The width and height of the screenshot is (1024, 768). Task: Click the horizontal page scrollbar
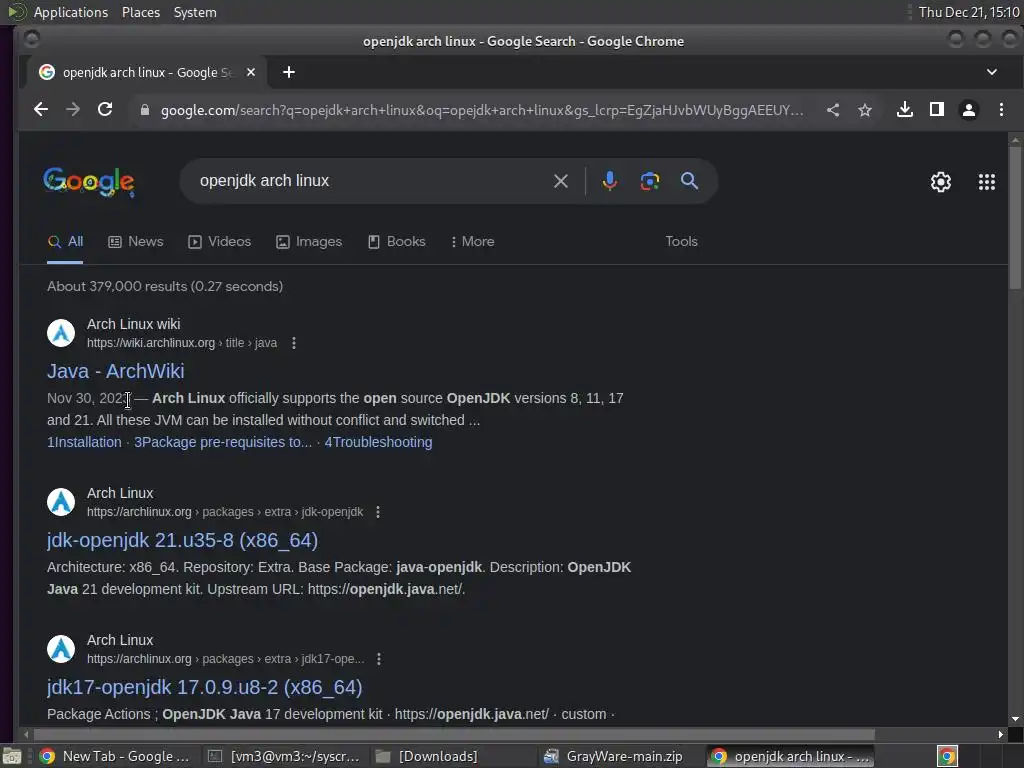(453, 734)
